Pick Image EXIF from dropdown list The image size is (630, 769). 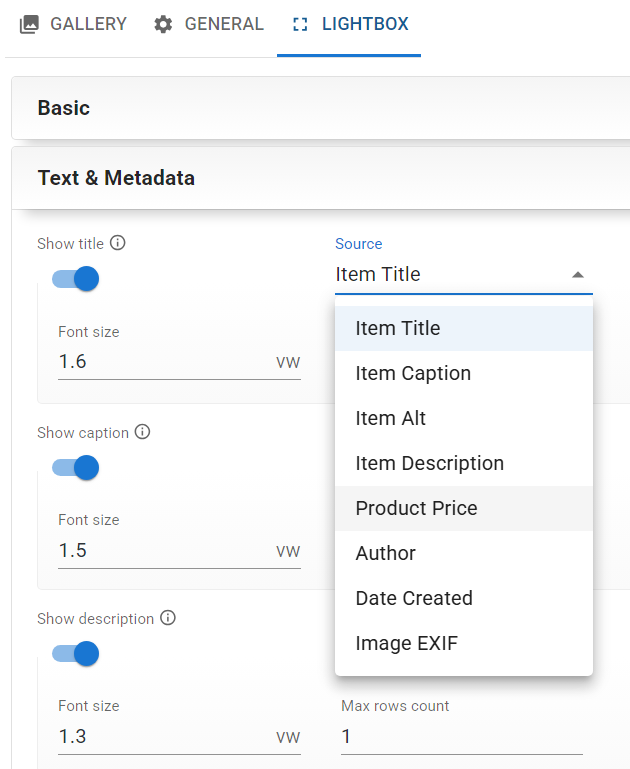point(406,643)
